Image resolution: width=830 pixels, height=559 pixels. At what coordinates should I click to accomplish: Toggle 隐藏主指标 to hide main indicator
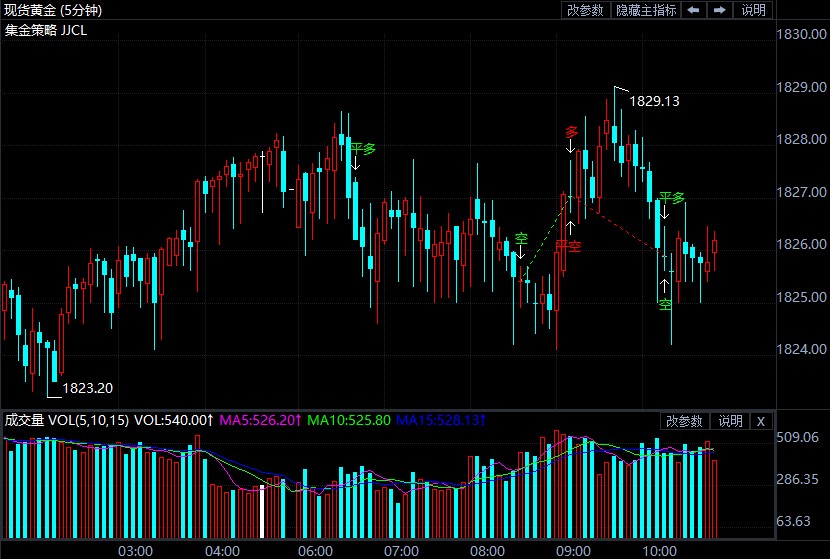646,10
